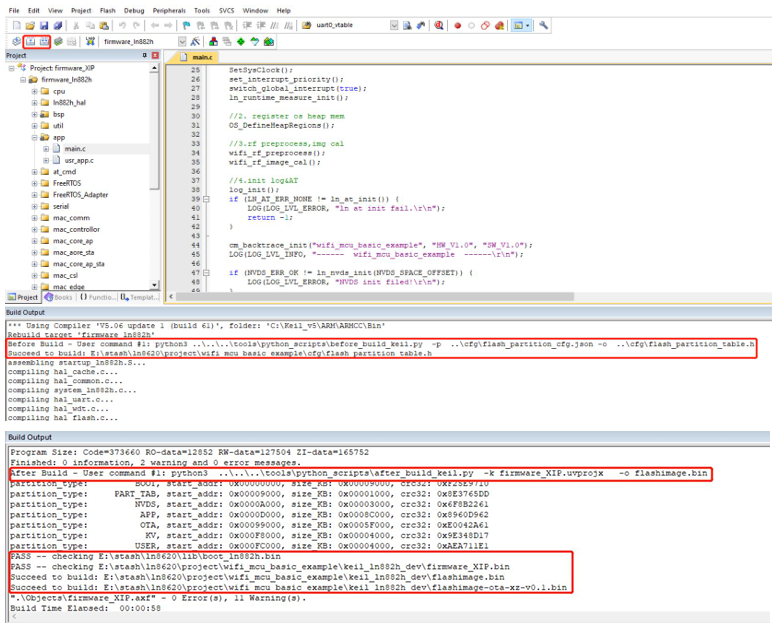Disable all breakpoints in the toolbar
Viewport: 781px width, 632px height.
[x=485, y=25]
